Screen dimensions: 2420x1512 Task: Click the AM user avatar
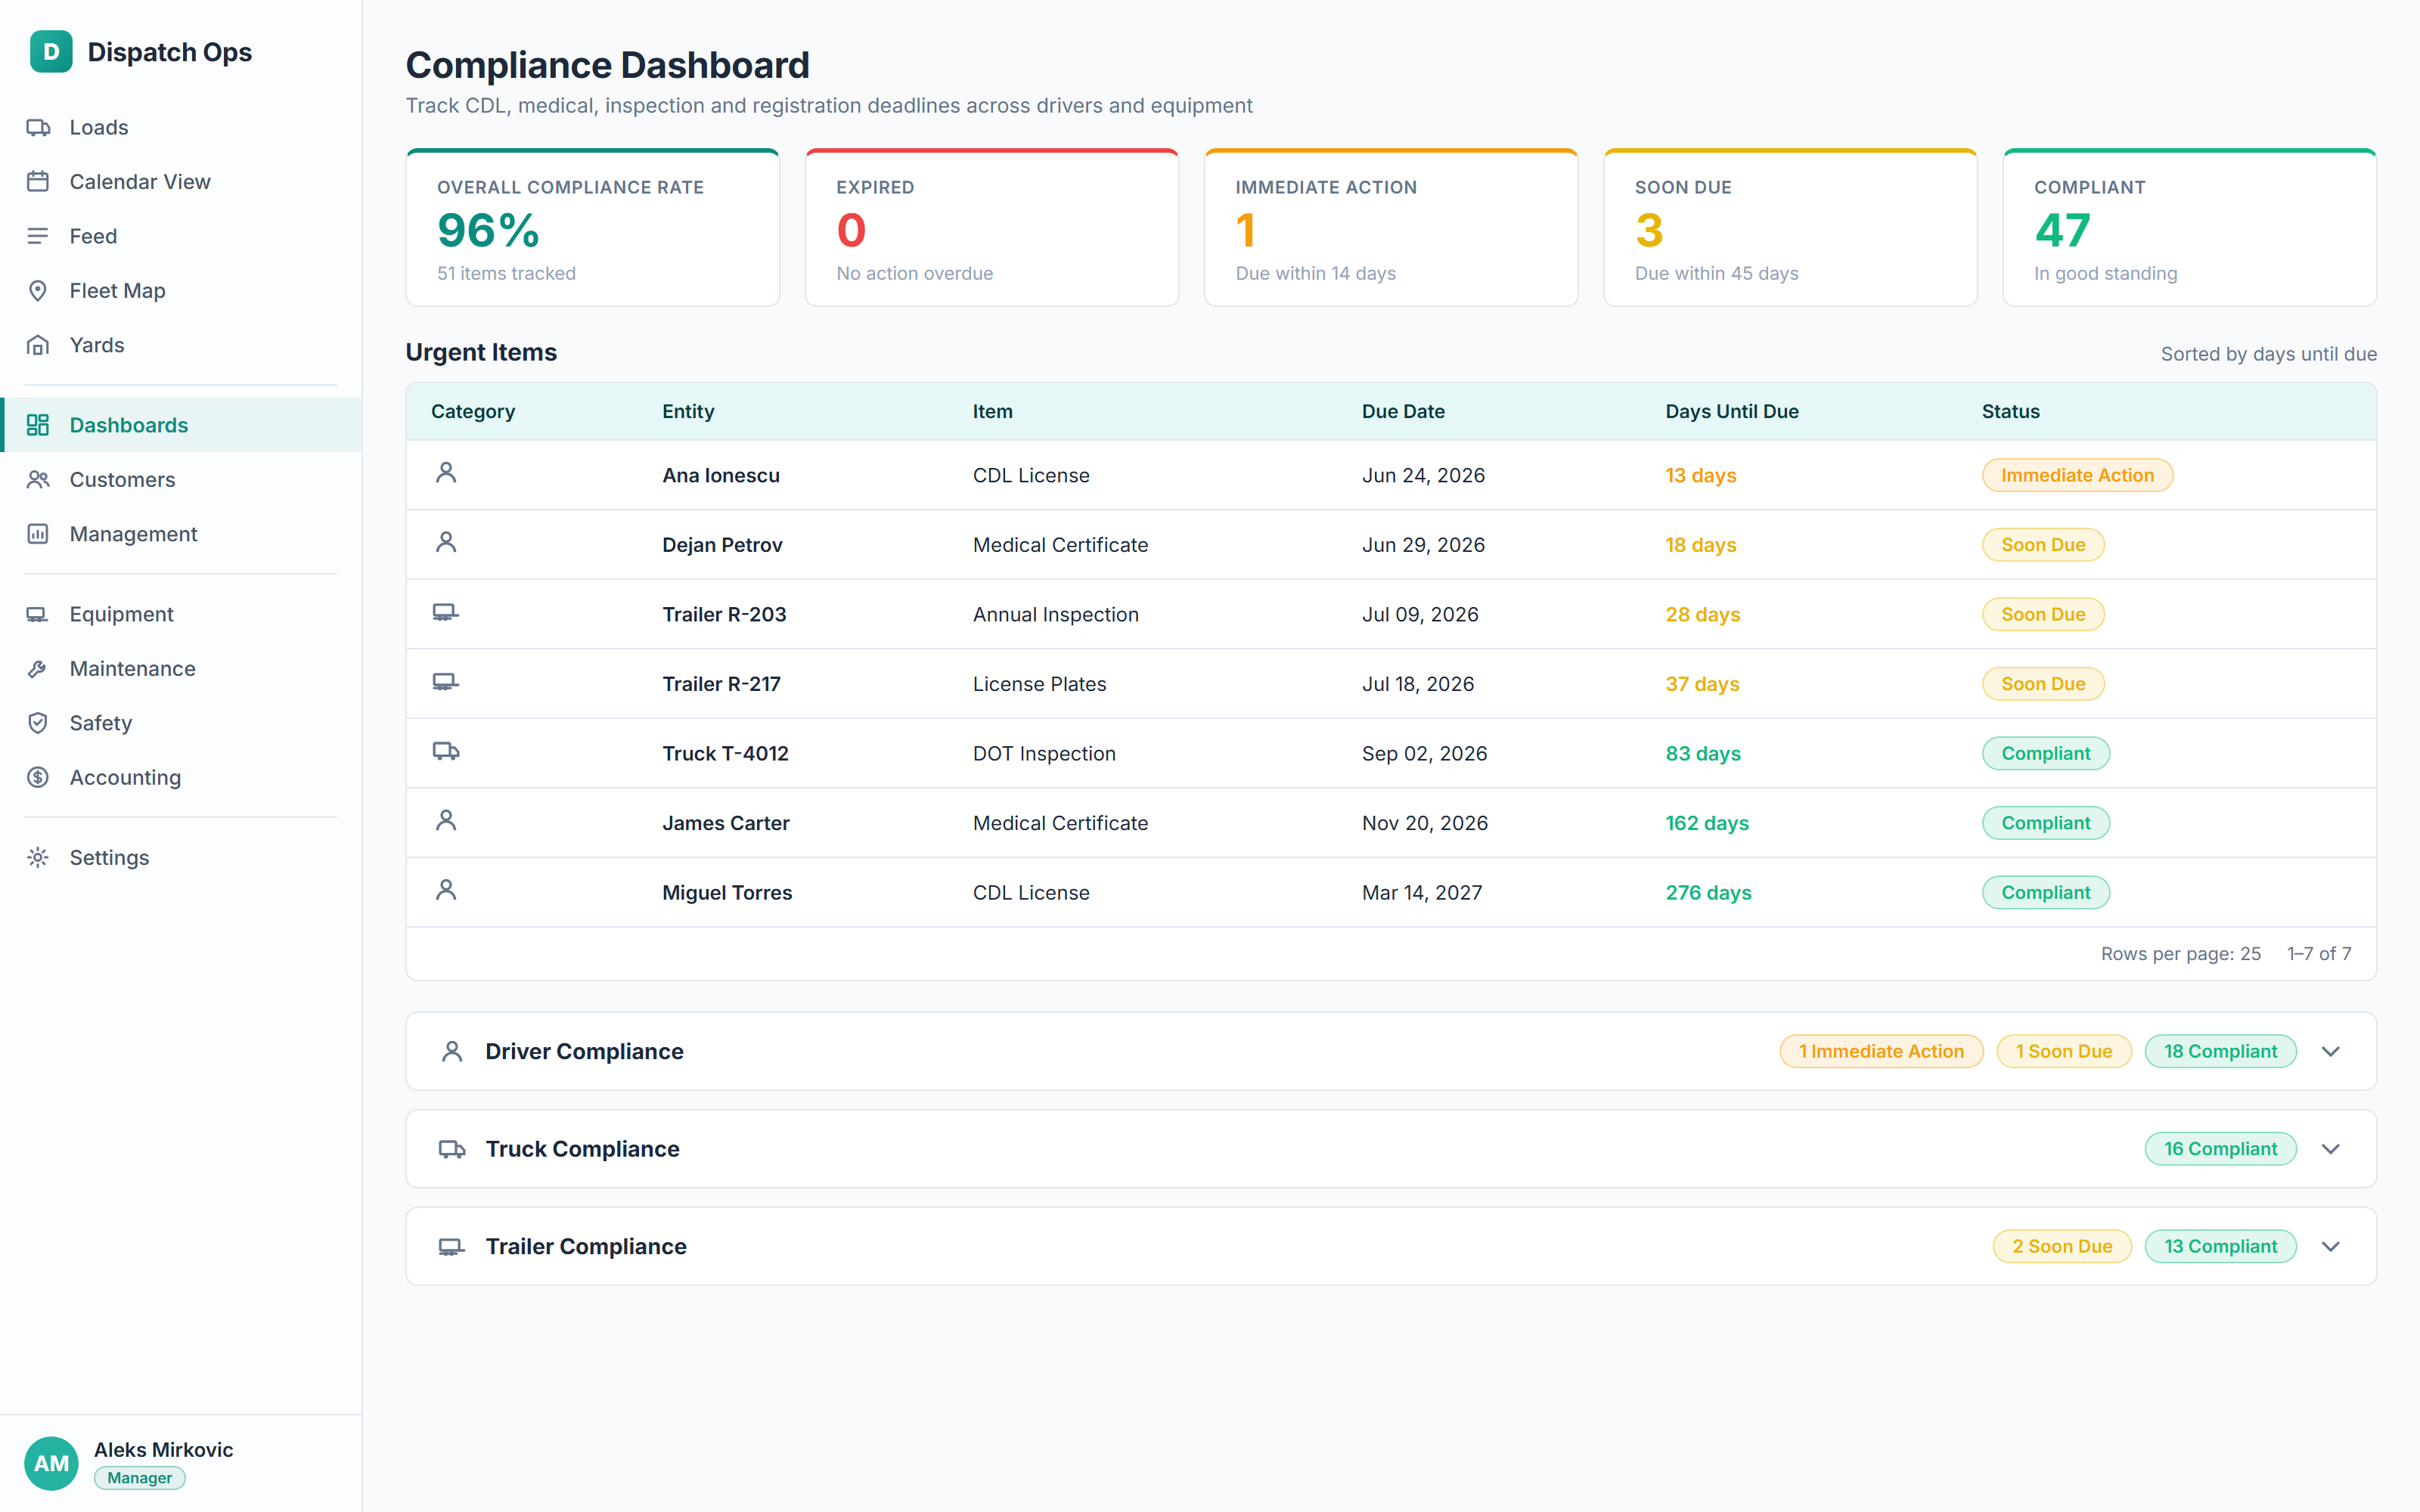tap(51, 1464)
